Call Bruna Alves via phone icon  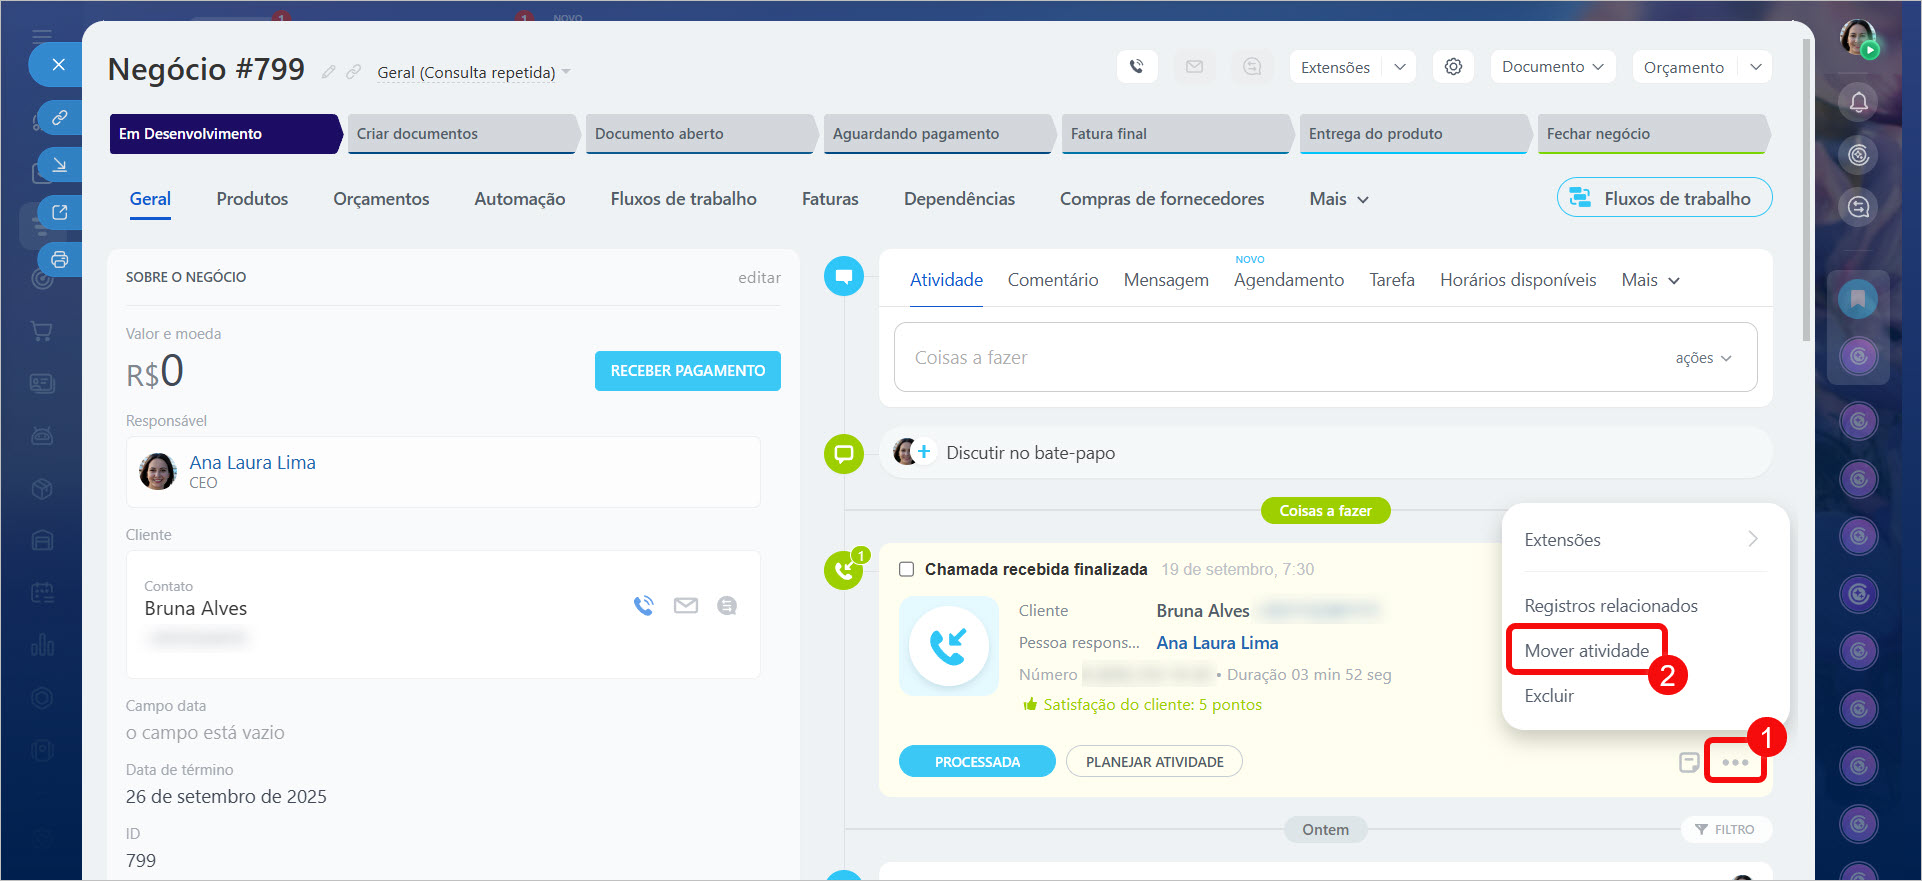(643, 605)
